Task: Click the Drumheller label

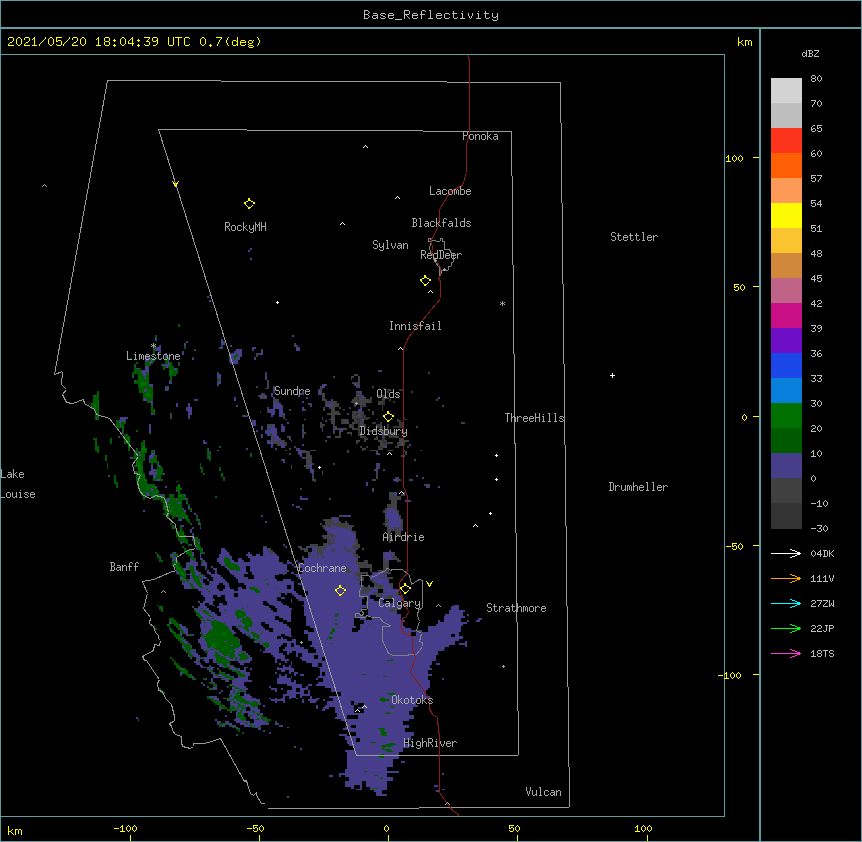Action: (638, 487)
